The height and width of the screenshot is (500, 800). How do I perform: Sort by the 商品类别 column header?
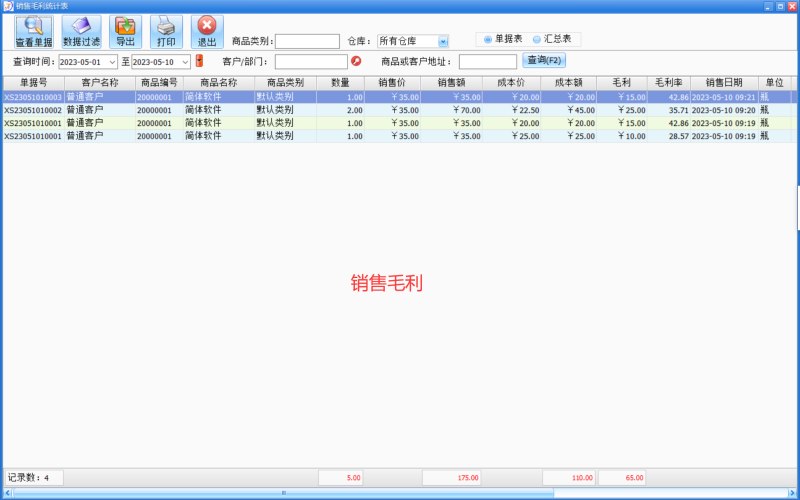pyautogui.click(x=286, y=83)
